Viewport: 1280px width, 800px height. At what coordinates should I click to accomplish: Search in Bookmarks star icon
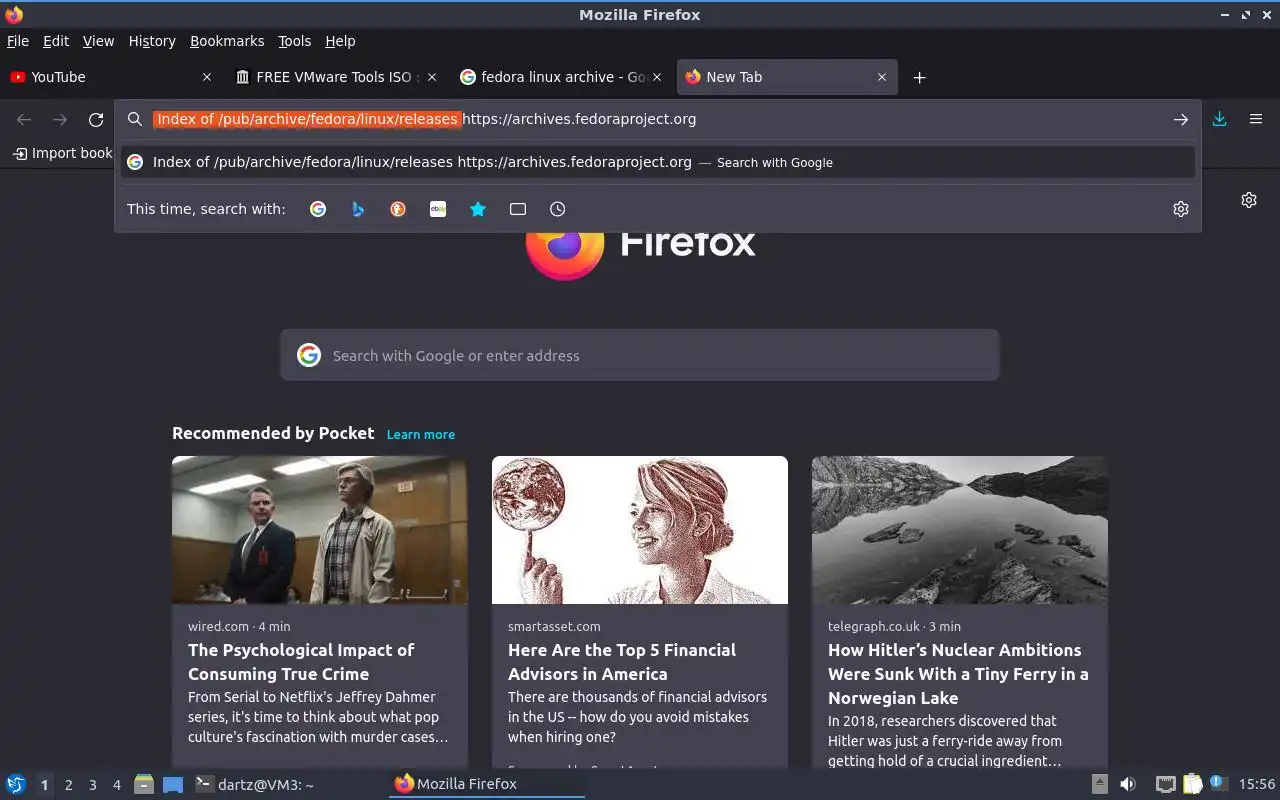pyautogui.click(x=478, y=209)
